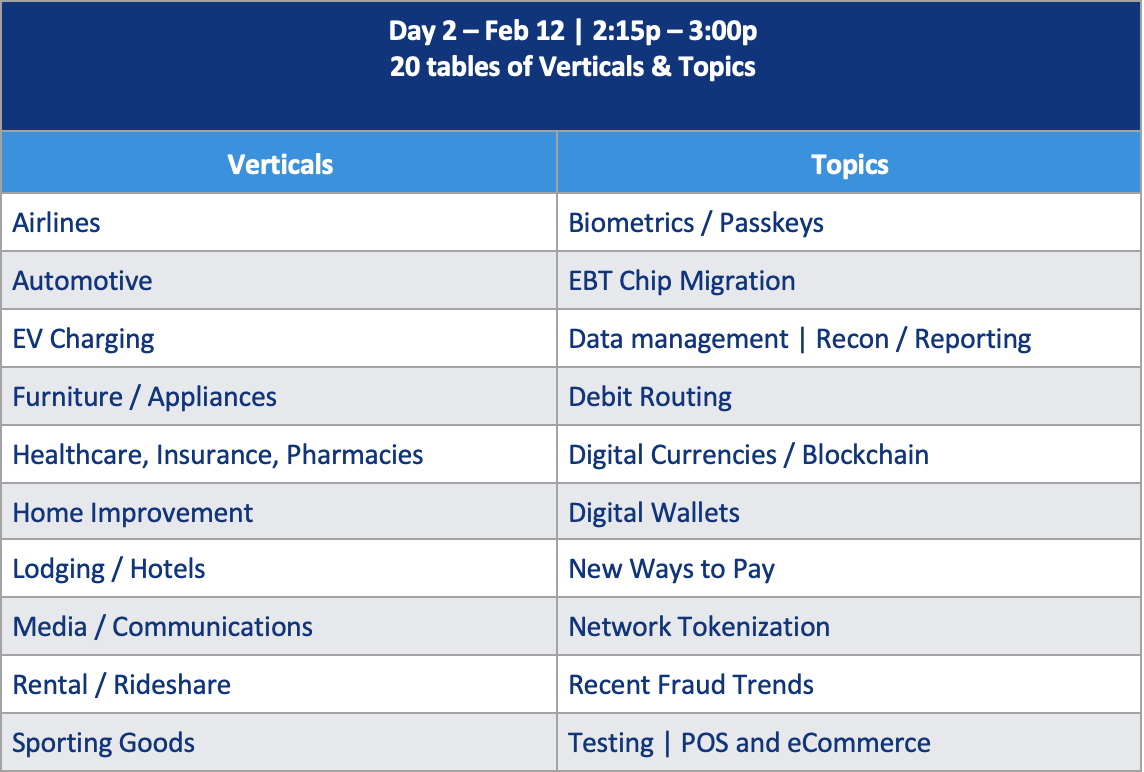The image size is (1144, 772).
Task: Select Recent Fraud Trends topic
Action: (x=849, y=684)
